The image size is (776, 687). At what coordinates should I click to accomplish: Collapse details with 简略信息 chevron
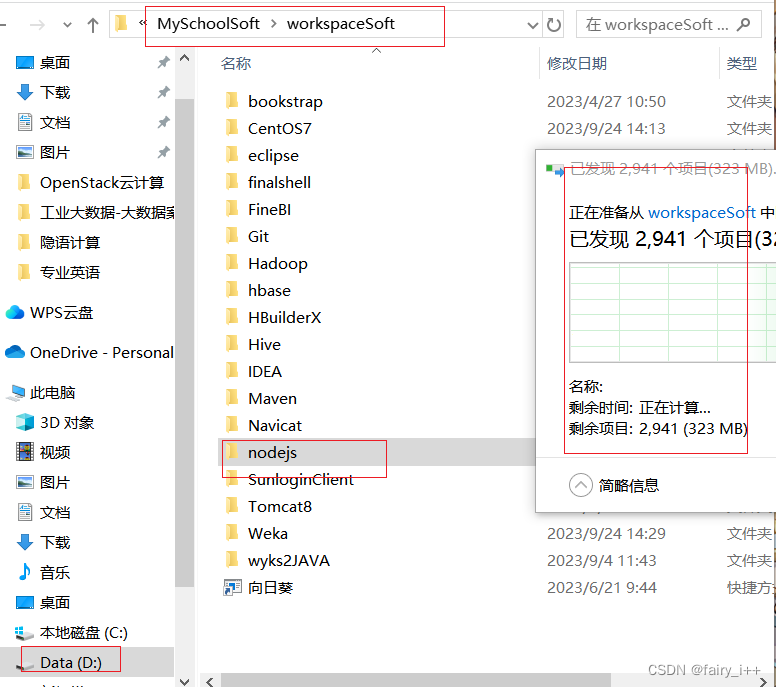click(581, 485)
